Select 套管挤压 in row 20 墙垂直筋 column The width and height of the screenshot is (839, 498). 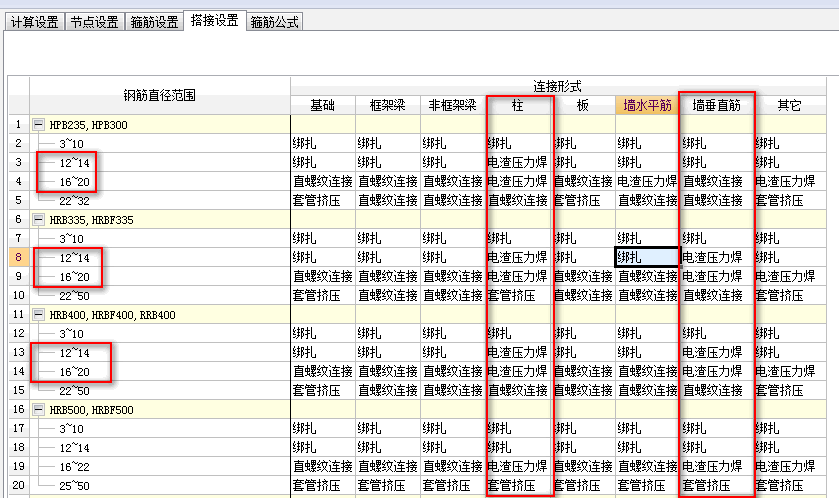tap(716, 486)
